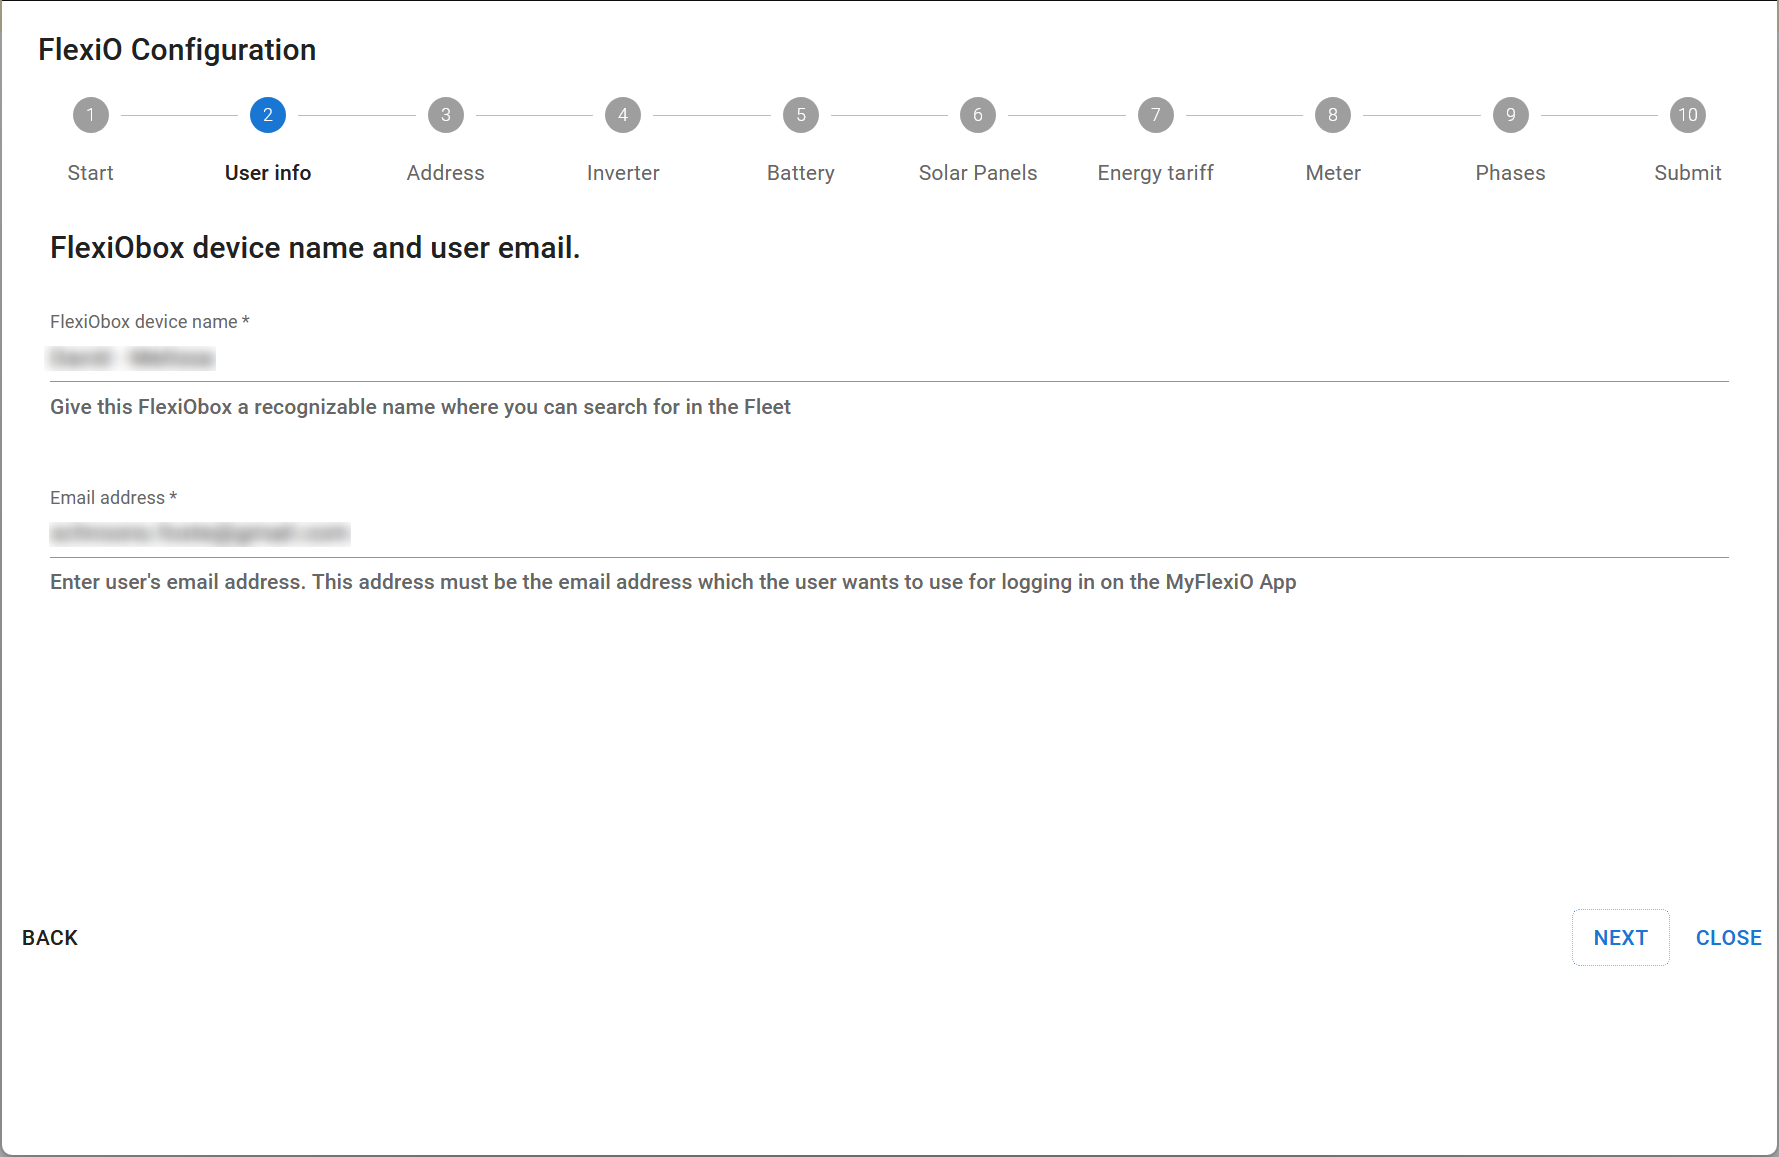Viewport: 1779px width, 1157px height.
Task: Click the step 8 Meter circle
Action: pyautogui.click(x=1332, y=115)
